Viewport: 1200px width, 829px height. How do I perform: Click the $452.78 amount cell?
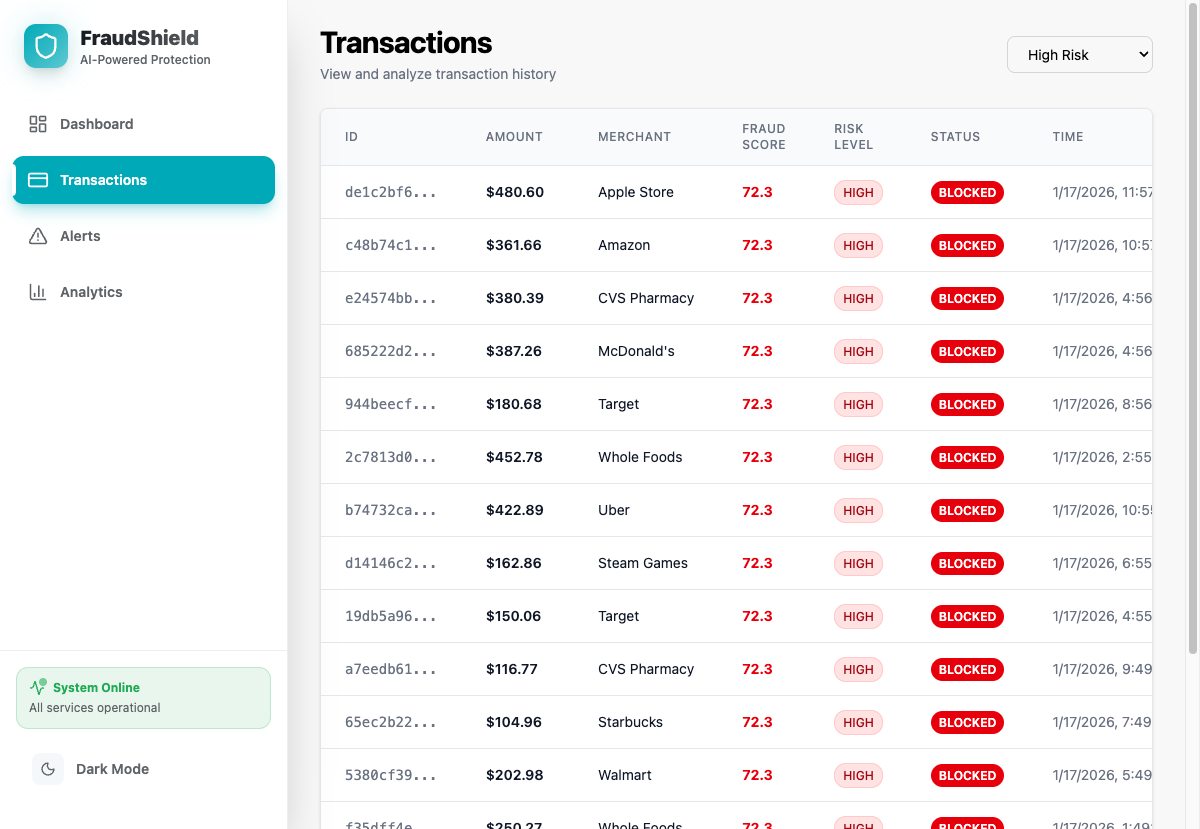click(514, 457)
